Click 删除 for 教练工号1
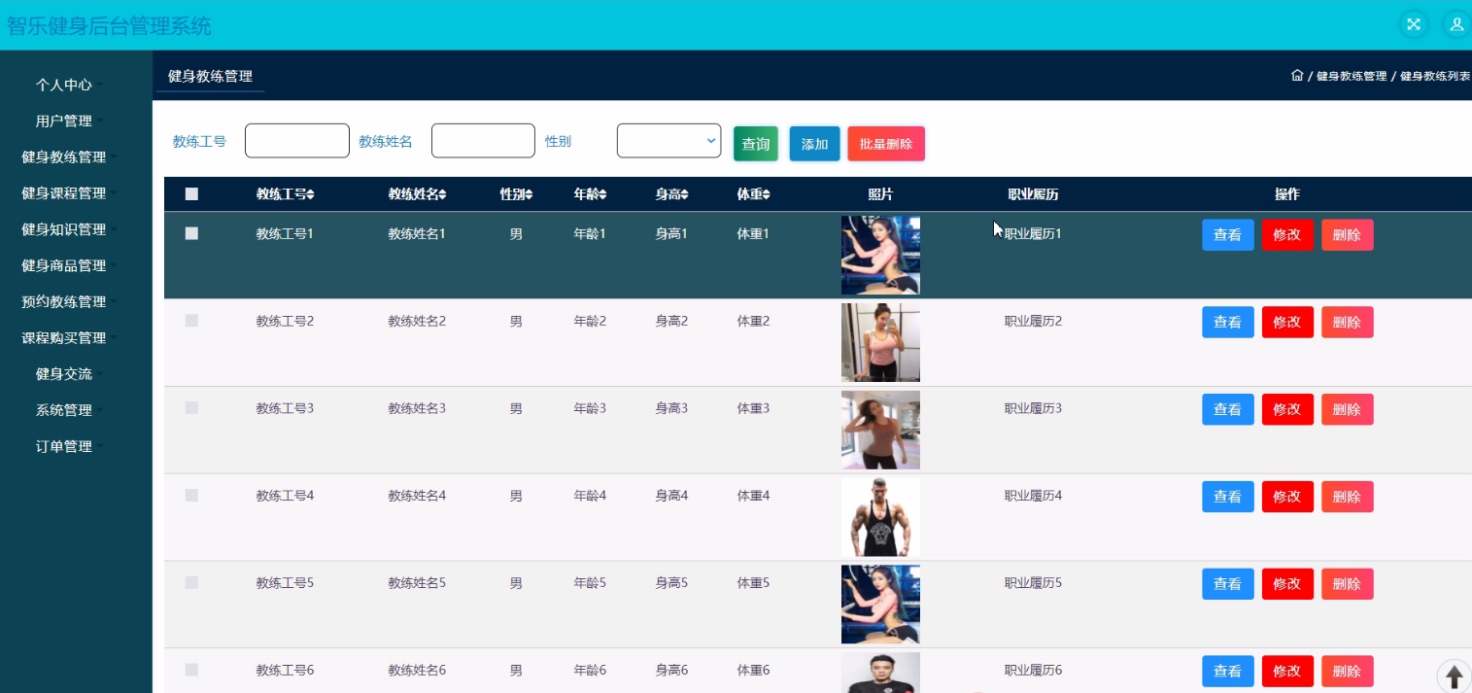The width and height of the screenshot is (1472, 693). pyautogui.click(x=1347, y=235)
